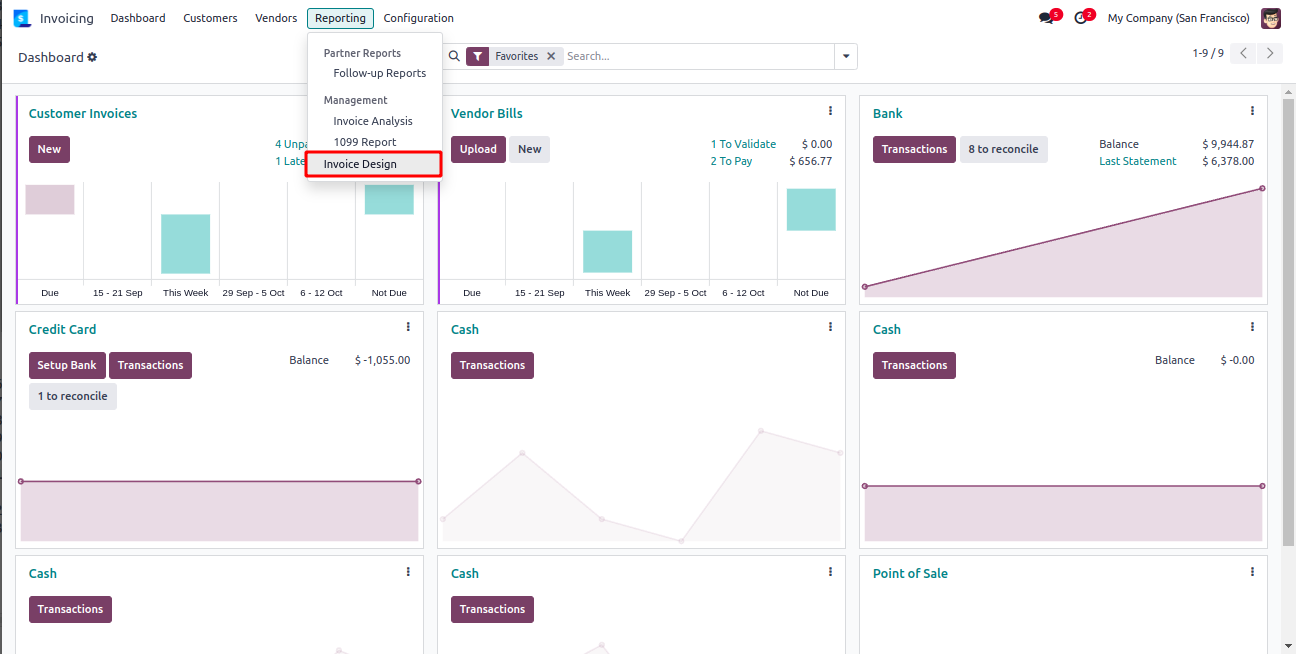This screenshot has height=654, width=1296.
Task: Open the My Company (San Francisco) switcher
Action: [1178, 18]
